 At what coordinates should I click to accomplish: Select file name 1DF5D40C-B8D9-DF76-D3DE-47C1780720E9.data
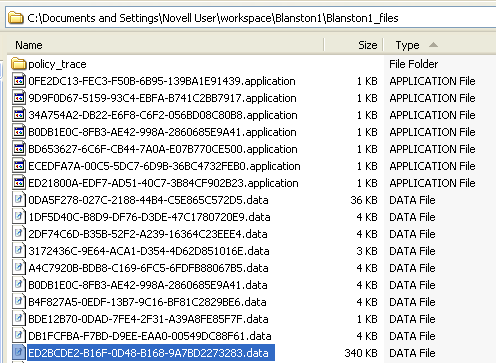[149, 217]
